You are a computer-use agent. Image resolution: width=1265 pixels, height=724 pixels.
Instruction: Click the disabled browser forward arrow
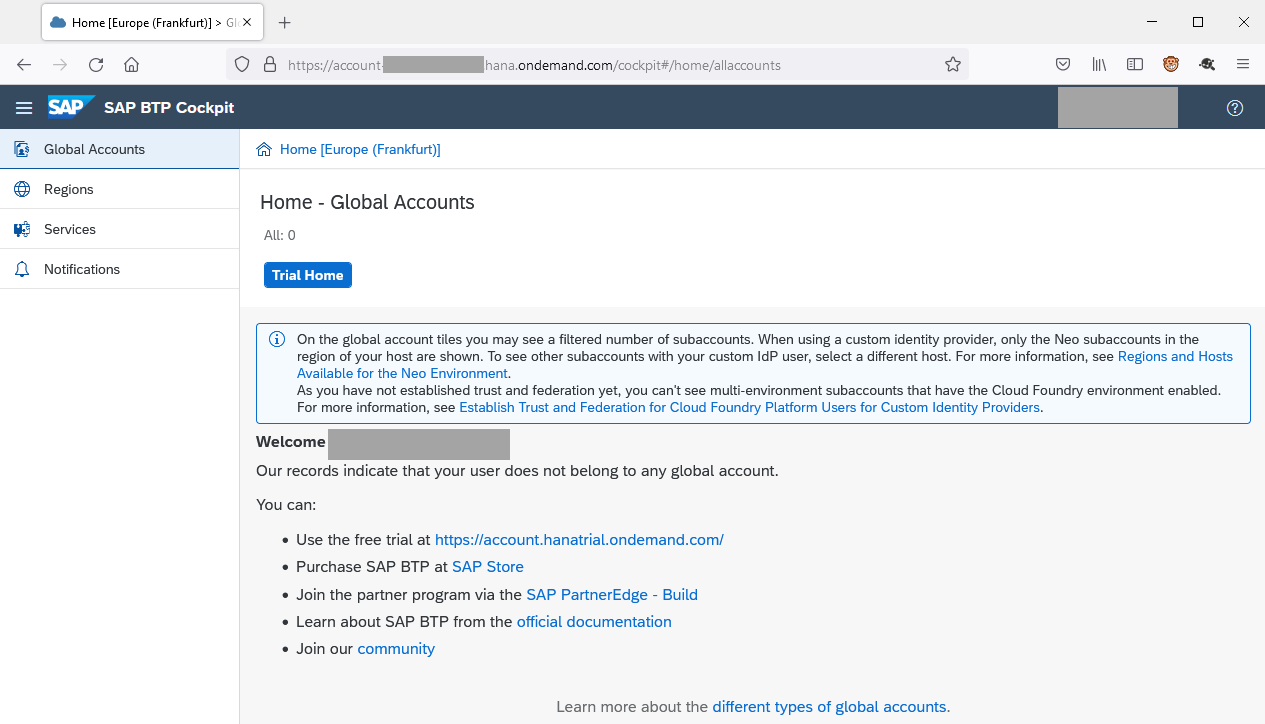(x=60, y=64)
